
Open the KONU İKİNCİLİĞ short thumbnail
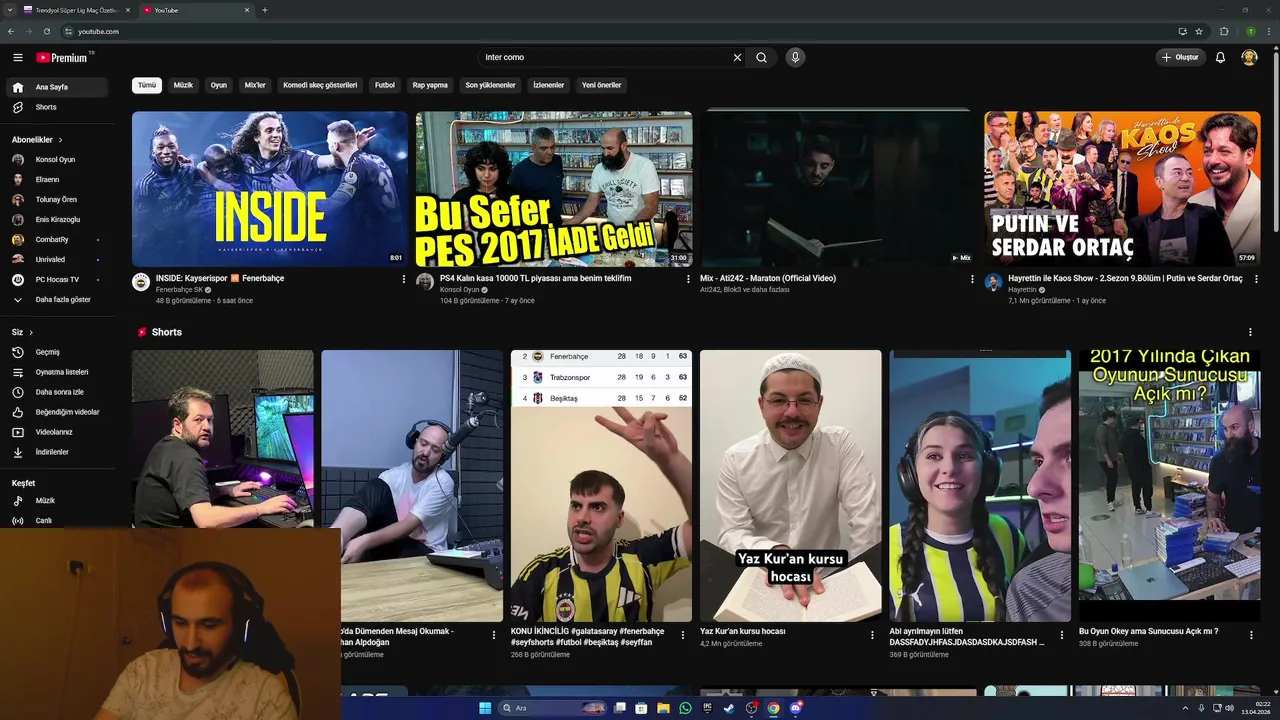pos(601,486)
